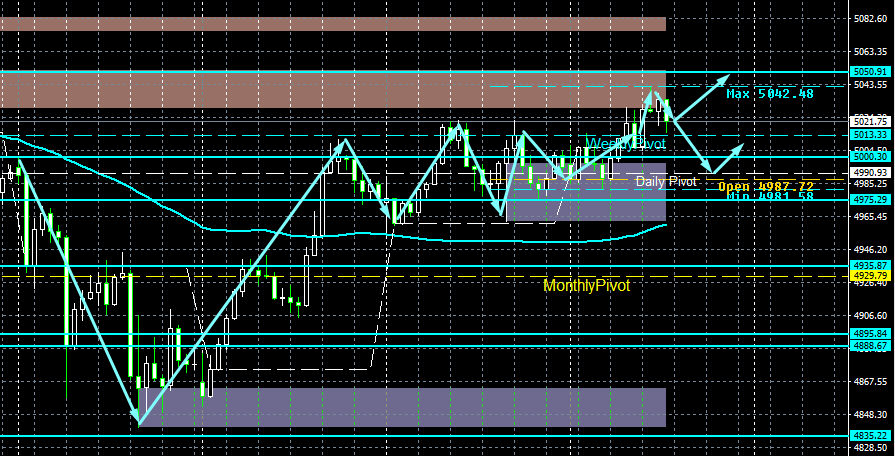895x456 pixels.
Task: Click the 5013.33 price tag
Action: (x=871, y=135)
